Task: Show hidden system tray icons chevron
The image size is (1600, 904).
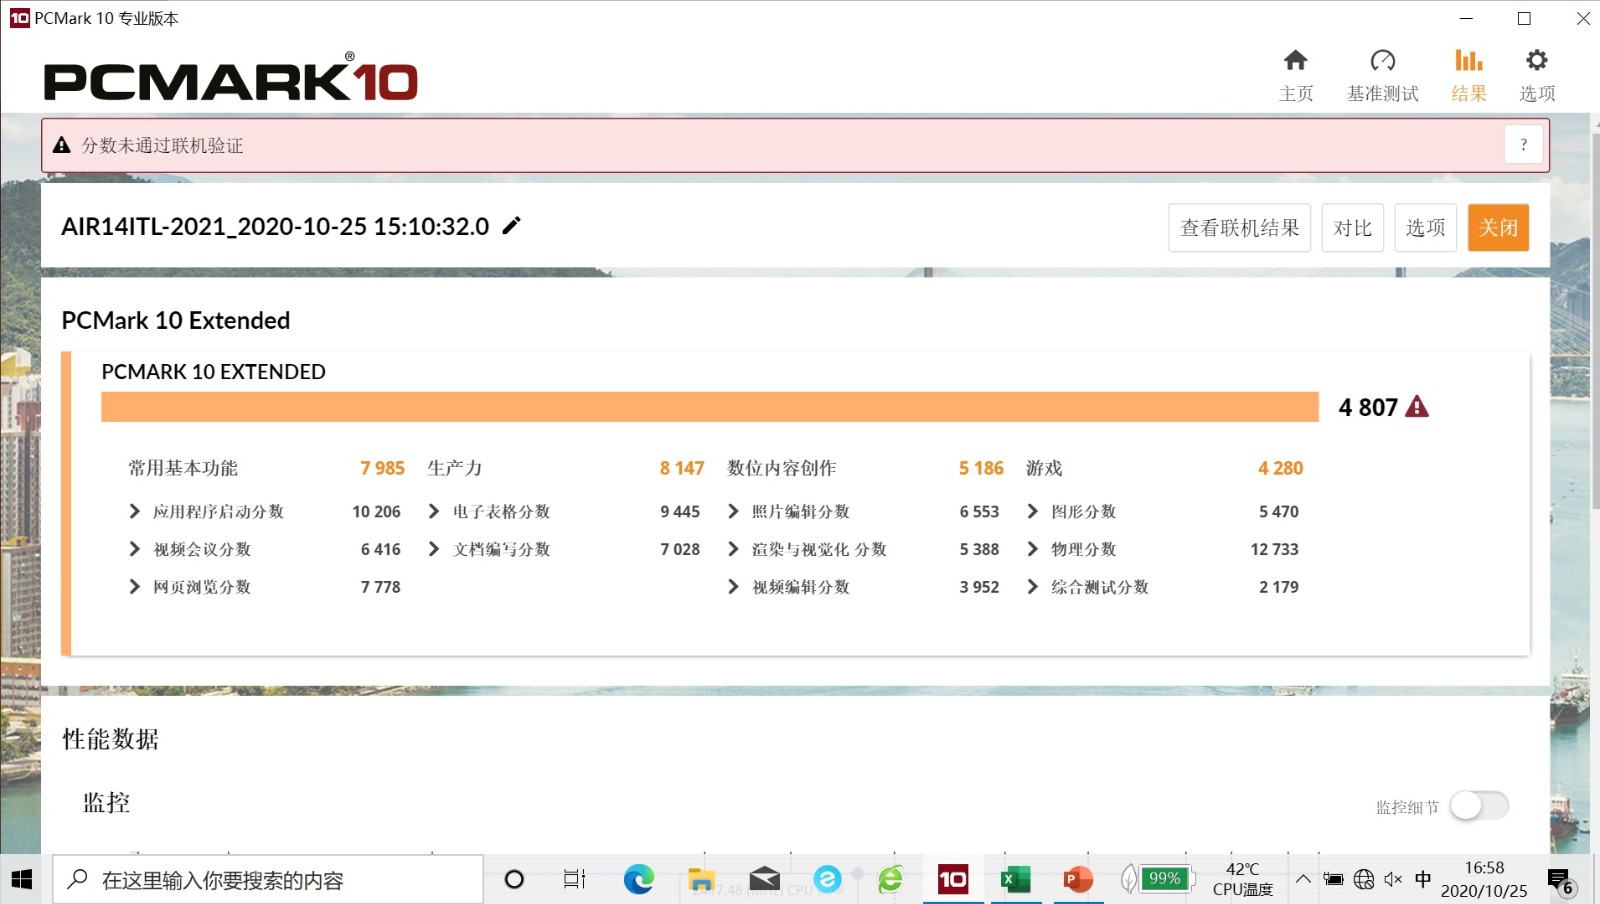Action: 1303,880
